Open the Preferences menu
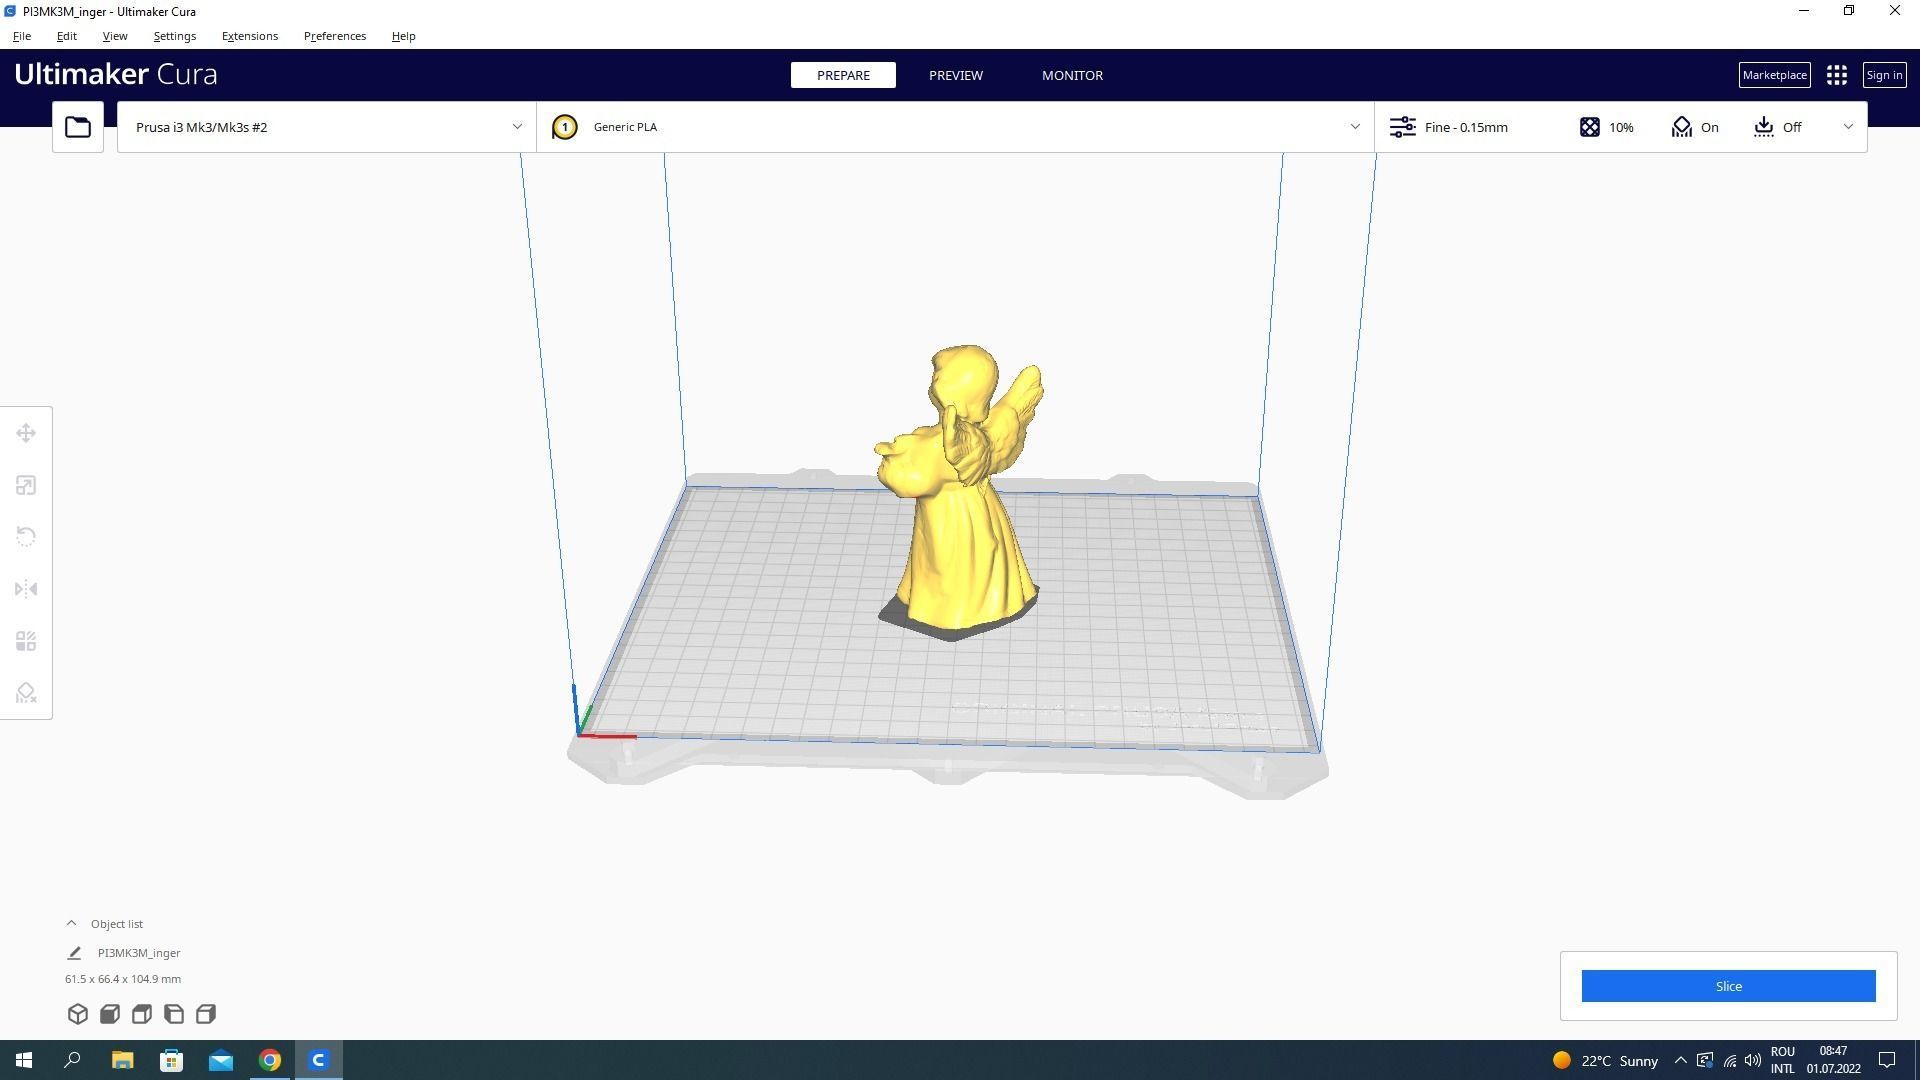1920x1080 pixels. point(335,36)
